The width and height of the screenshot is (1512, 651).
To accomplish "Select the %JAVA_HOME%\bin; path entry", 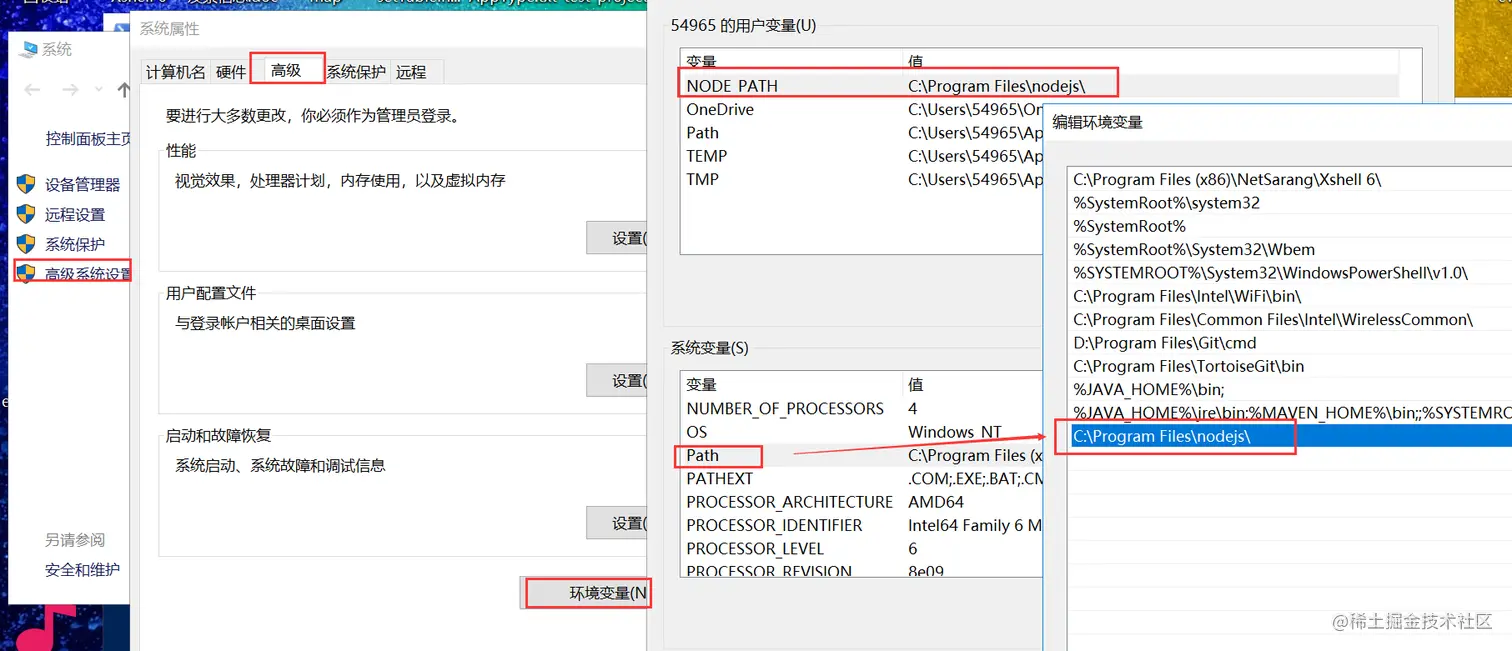I will (x=1289, y=390).
